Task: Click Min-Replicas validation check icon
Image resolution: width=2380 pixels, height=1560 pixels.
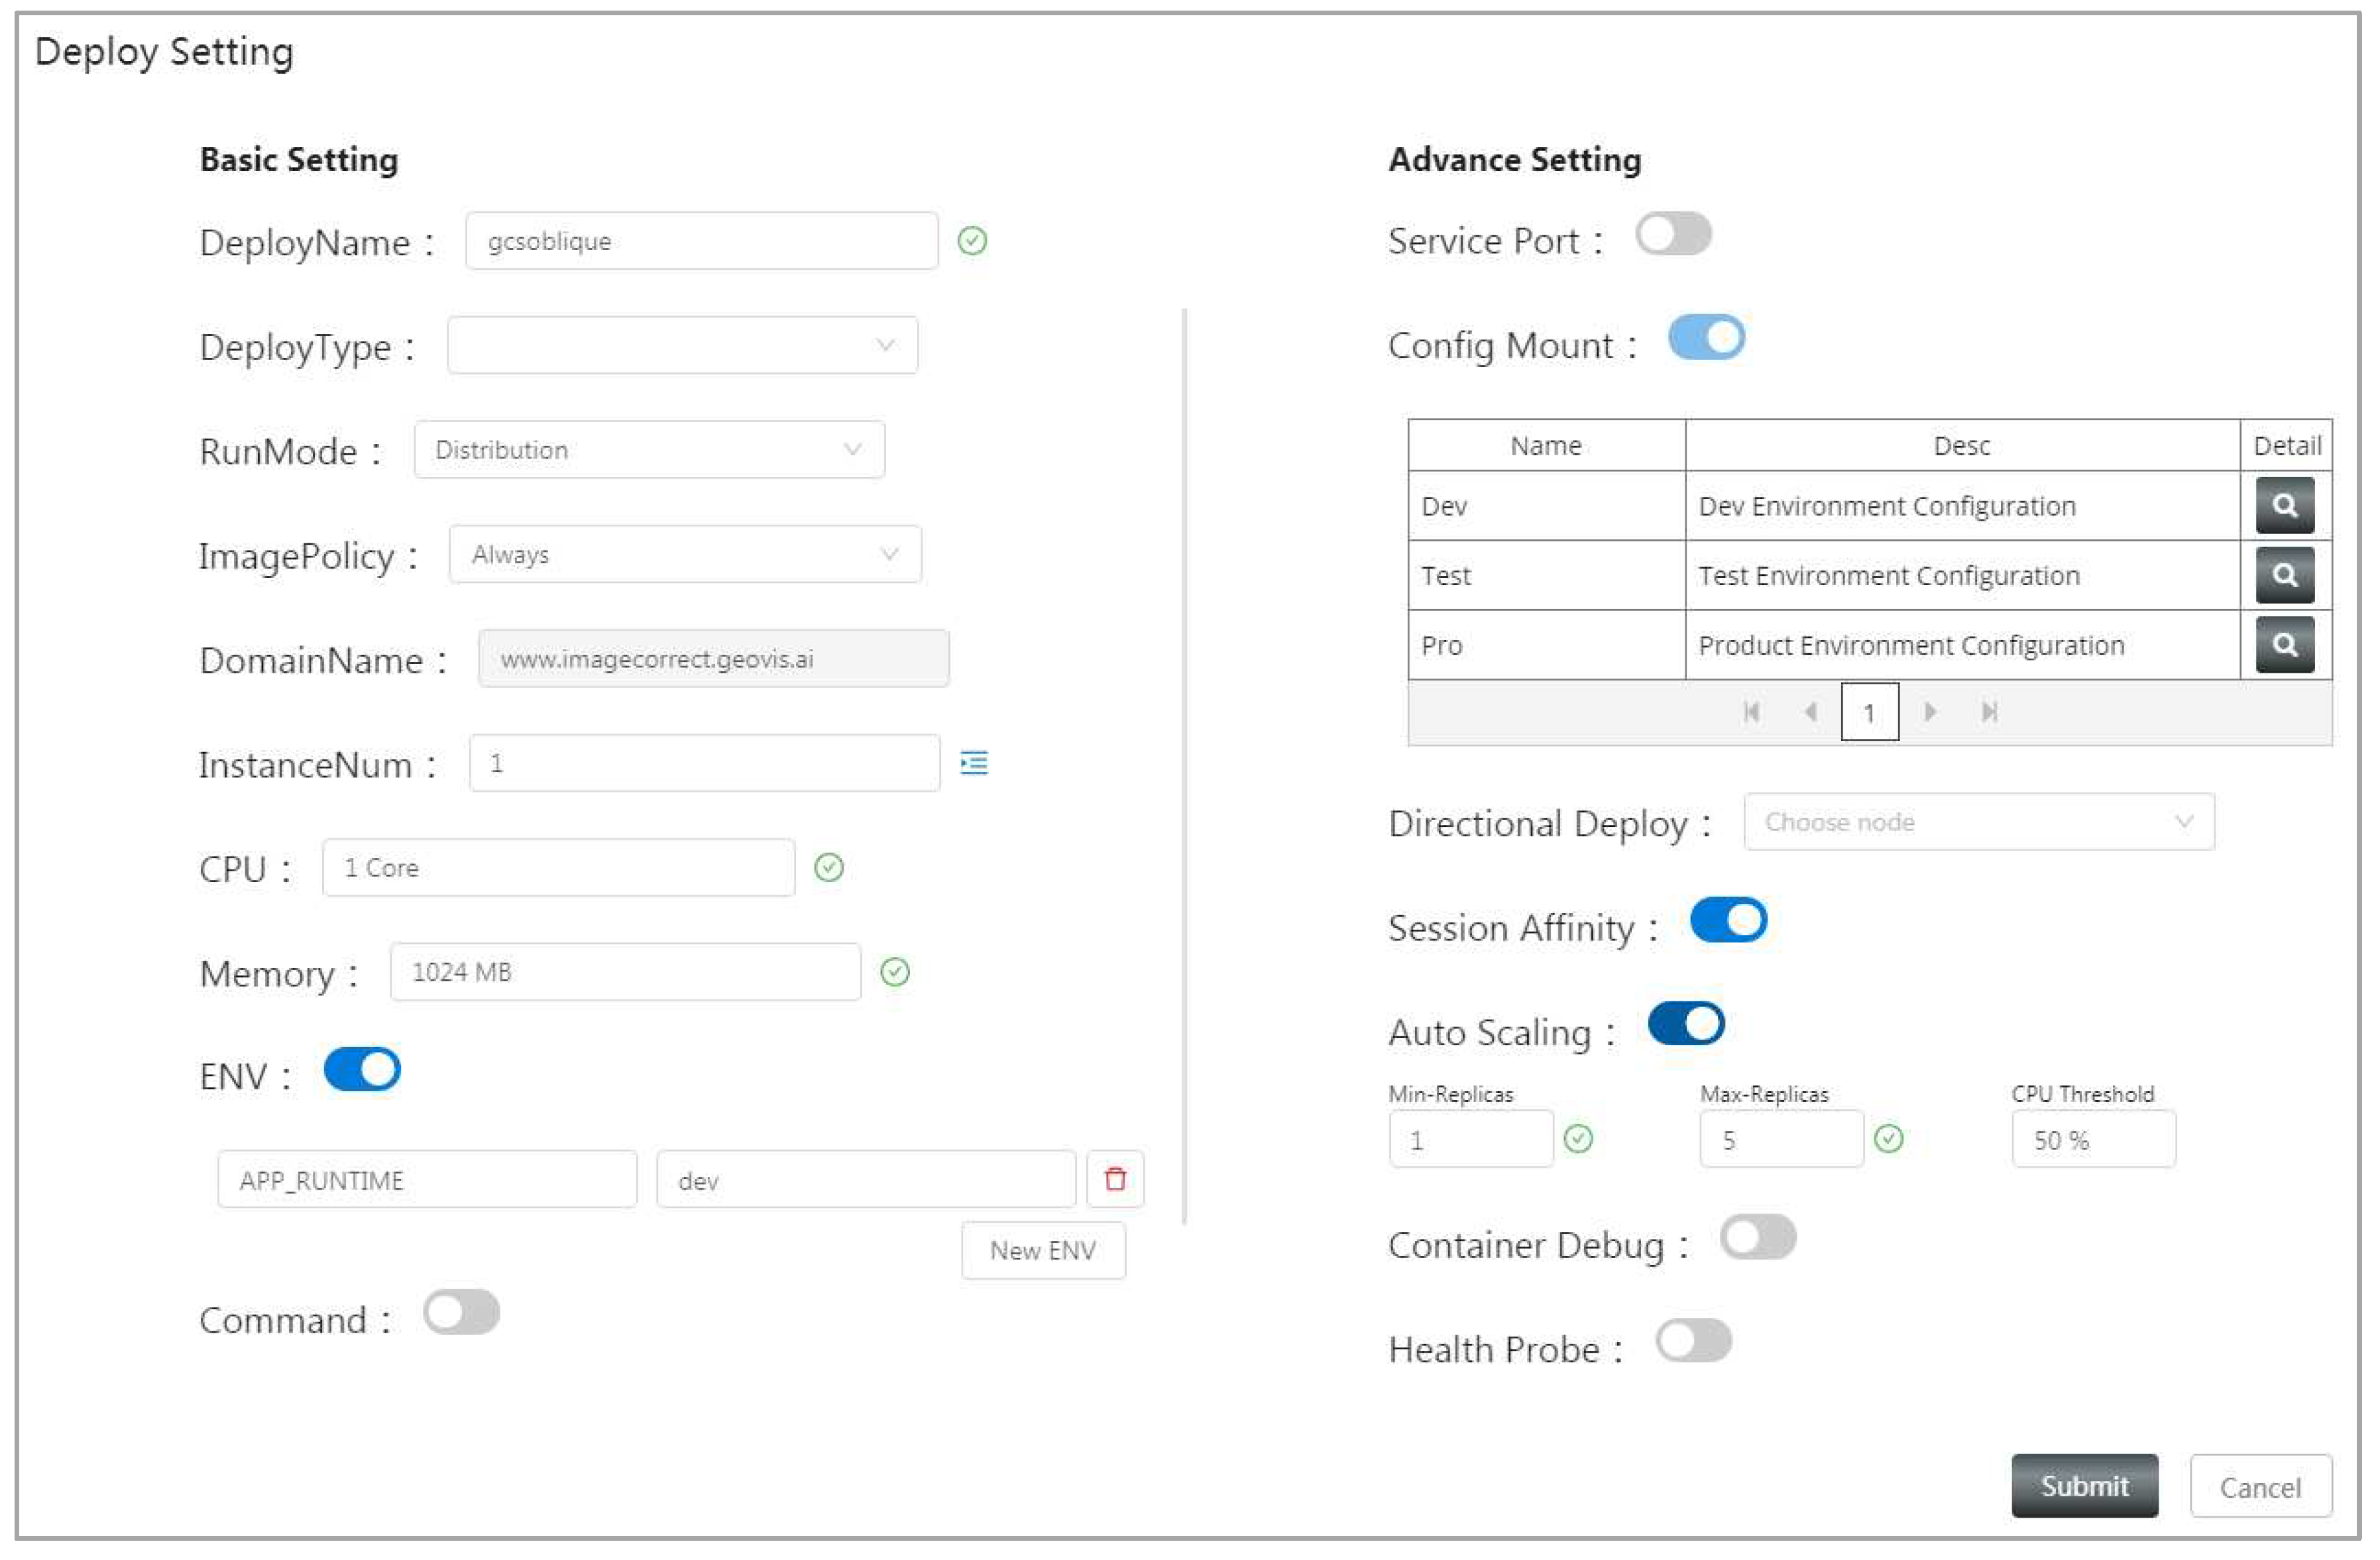Action: click(1578, 1139)
